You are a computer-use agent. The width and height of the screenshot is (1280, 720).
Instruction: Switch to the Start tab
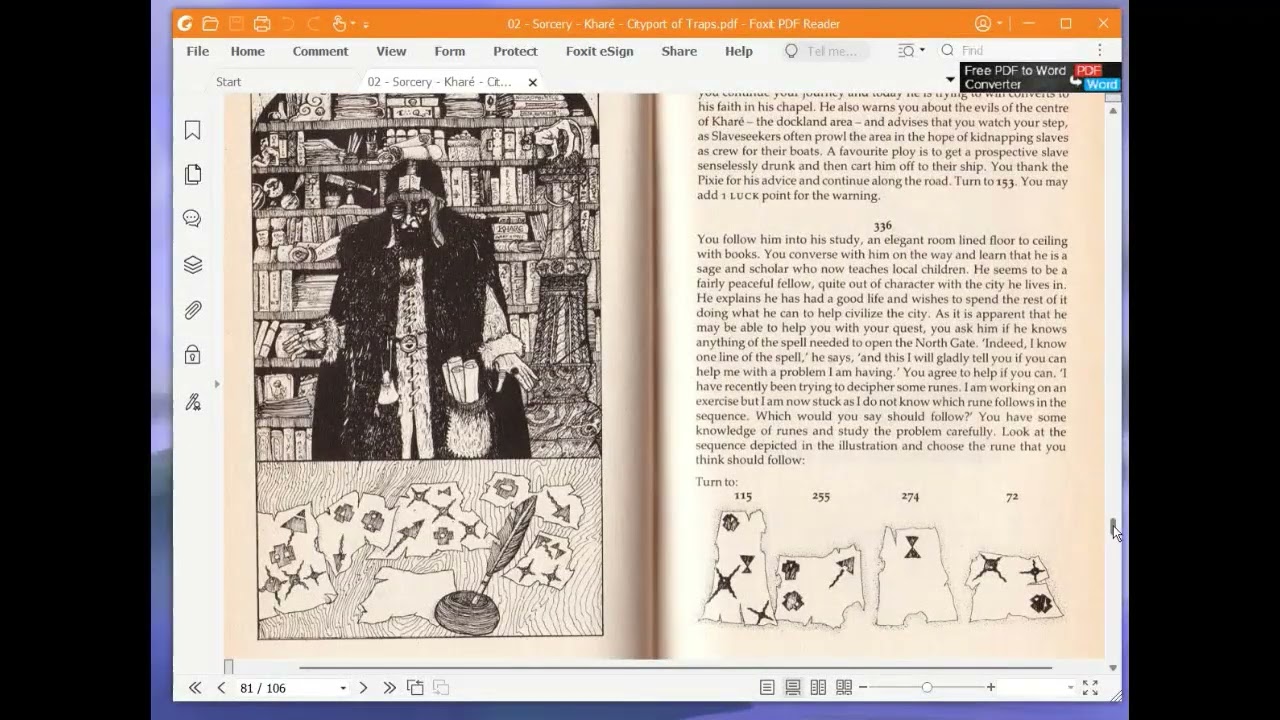coord(229,82)
